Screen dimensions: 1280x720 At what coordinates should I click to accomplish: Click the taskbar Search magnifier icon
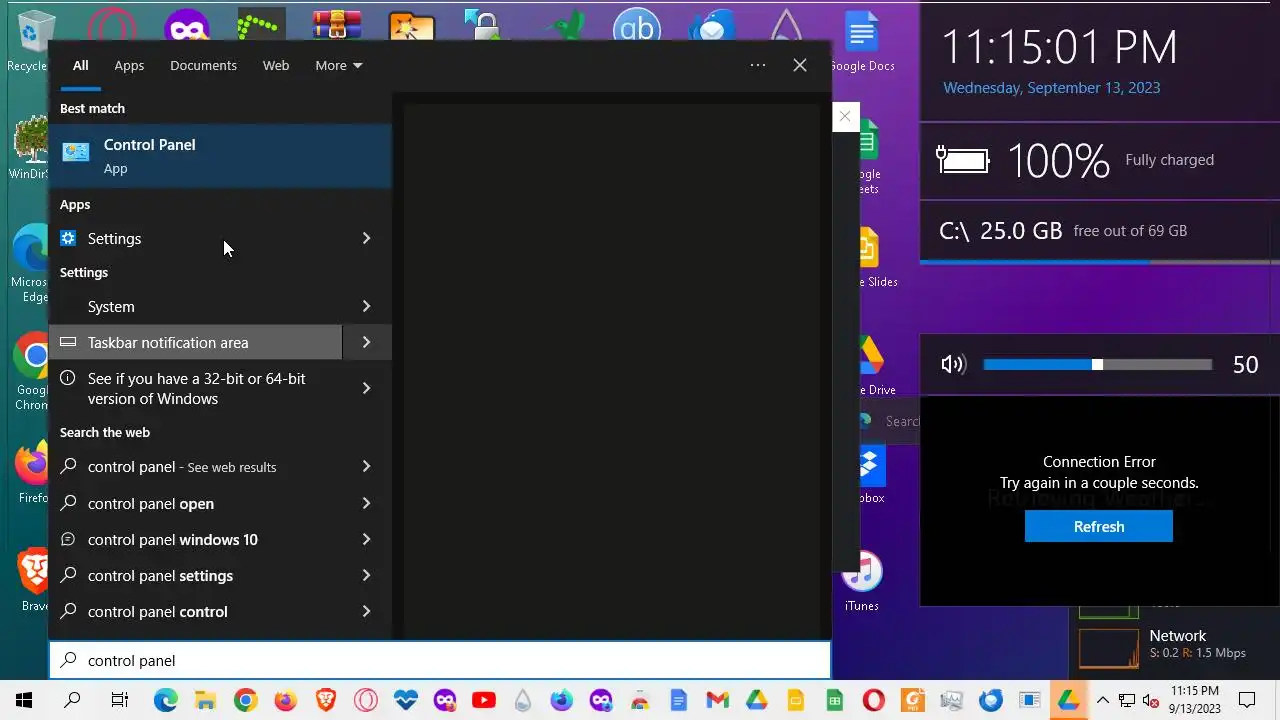72,700
